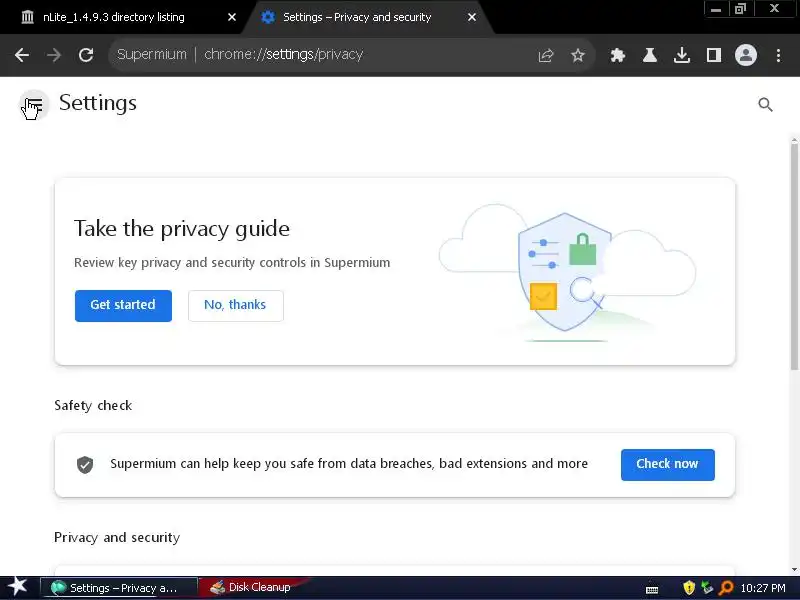Click Get started for the privacy guide
Screen dimensions: 800x600
coord(123,306)
